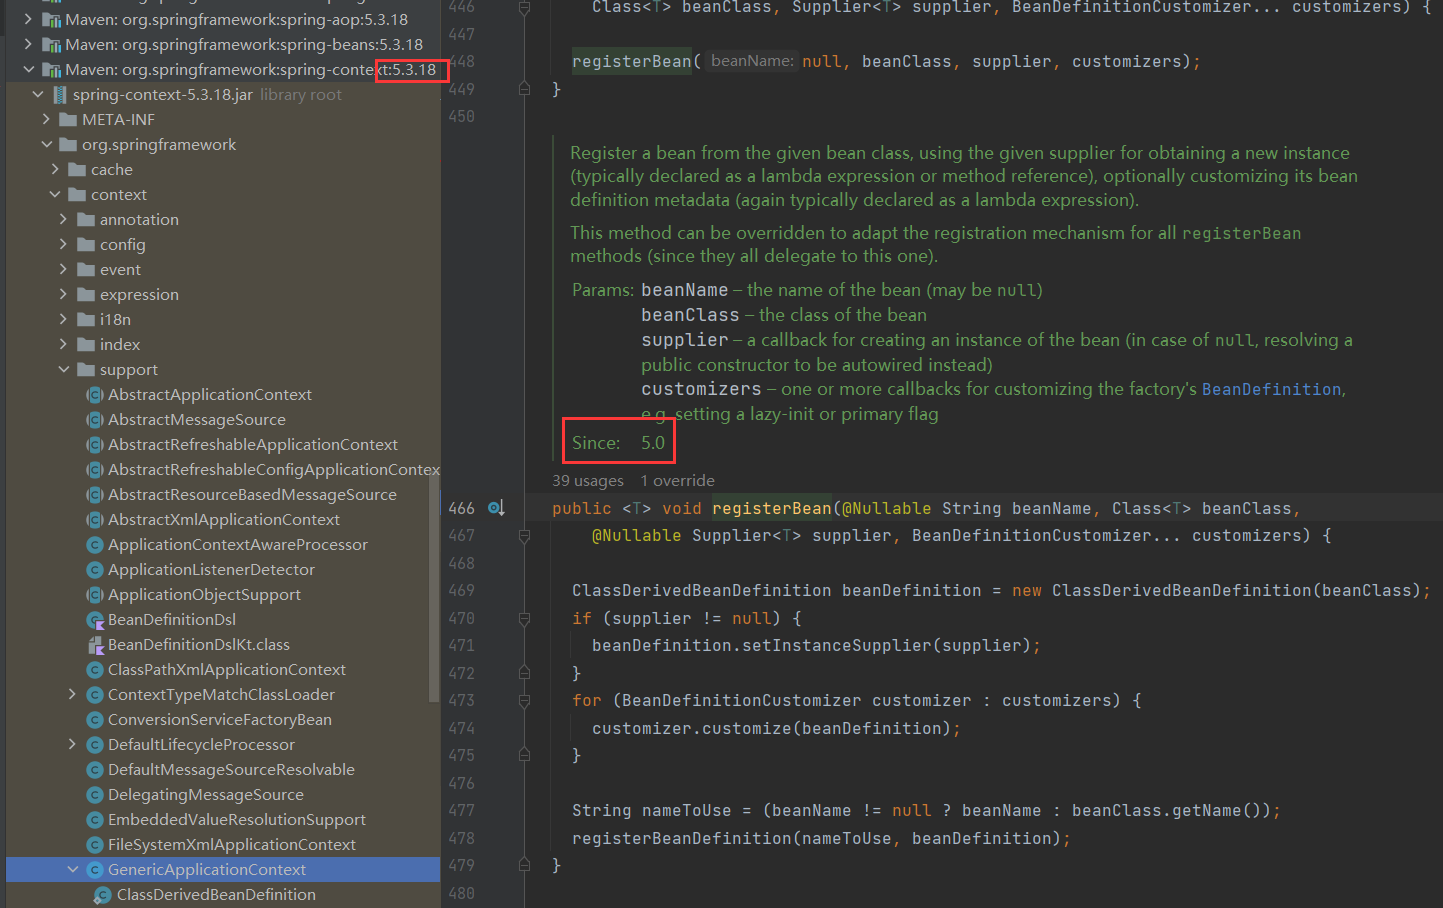This screenshot has width=1443, height=908.
Task: Click the fold end marker at line 479
Action: click(x=524, y=865)
